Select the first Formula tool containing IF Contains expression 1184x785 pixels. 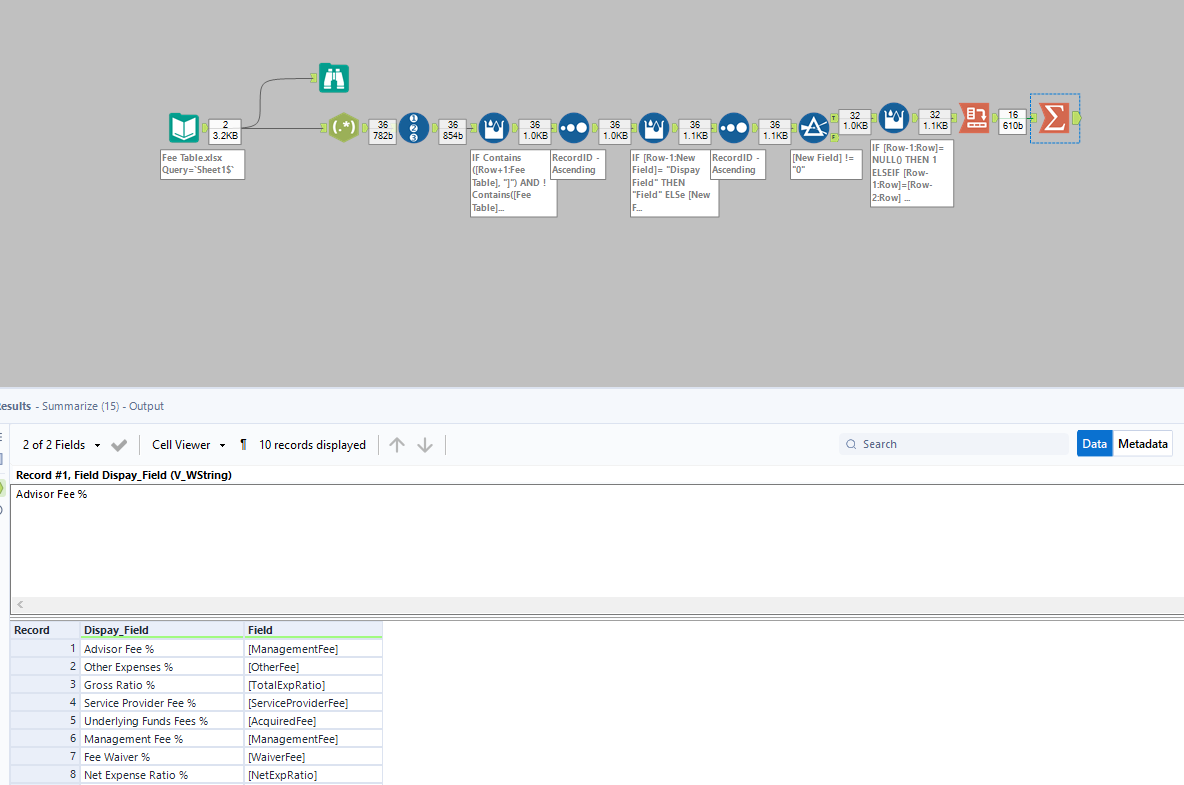(x=493, y=128)
